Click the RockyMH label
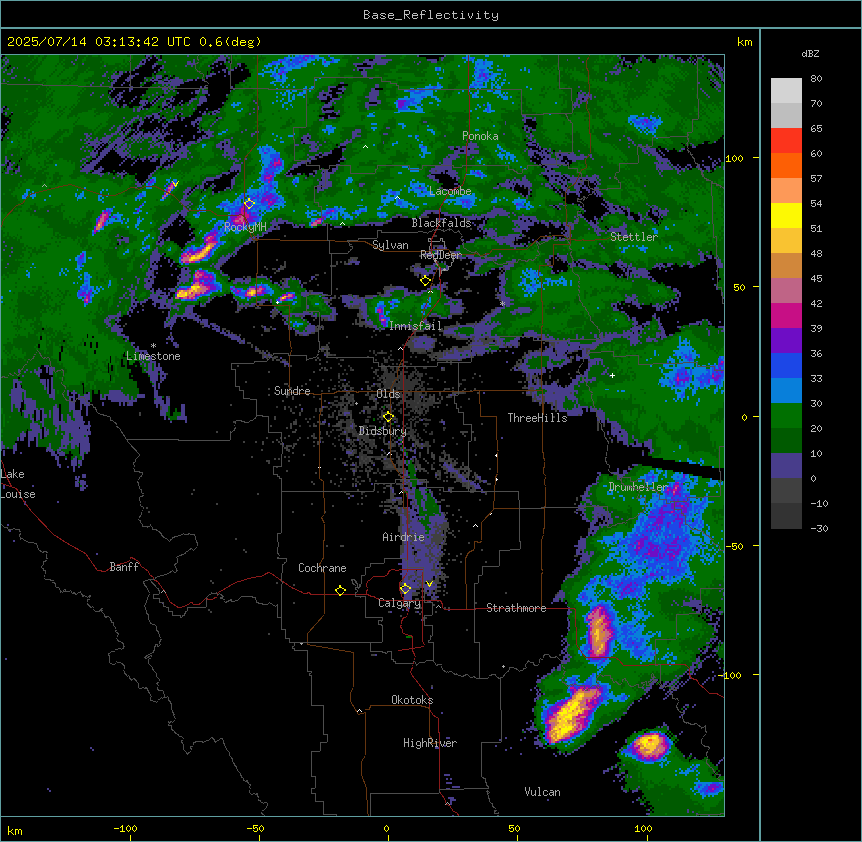 [245, 227]
